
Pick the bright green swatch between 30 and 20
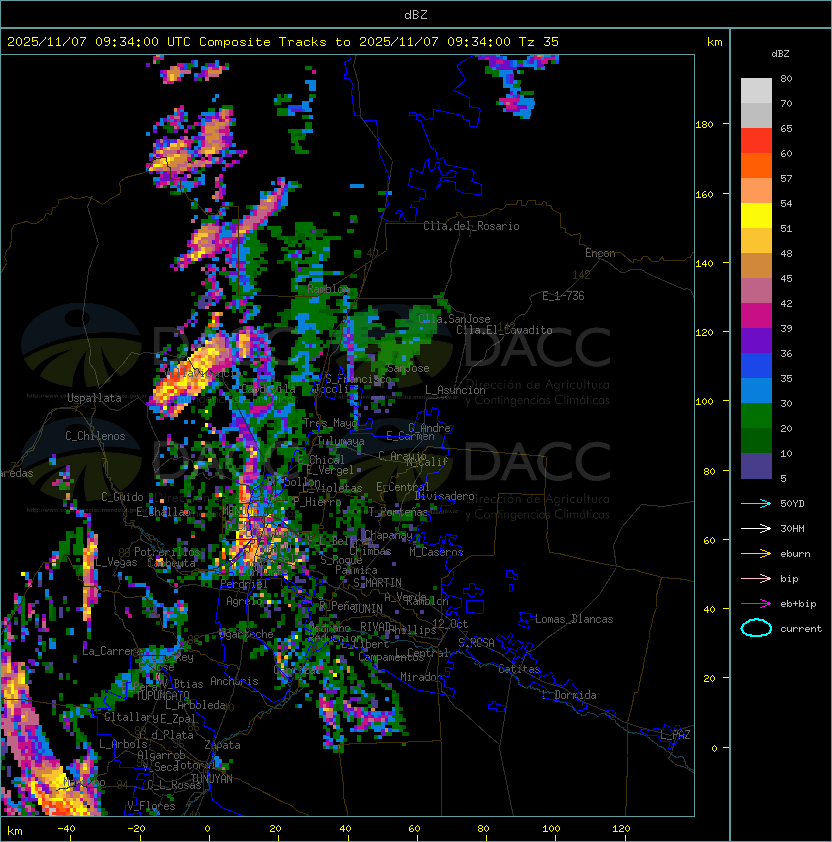756,415
